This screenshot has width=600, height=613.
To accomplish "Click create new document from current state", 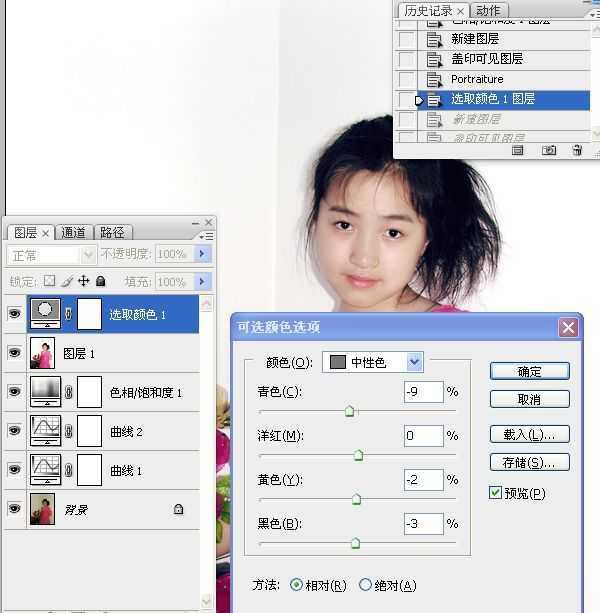I will (x=518, y=150).
